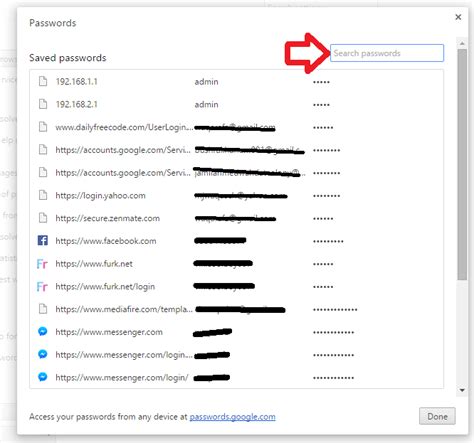Close the Passwords dialog with the X
This screenshot has height=443, width=474.
point(458,17)
